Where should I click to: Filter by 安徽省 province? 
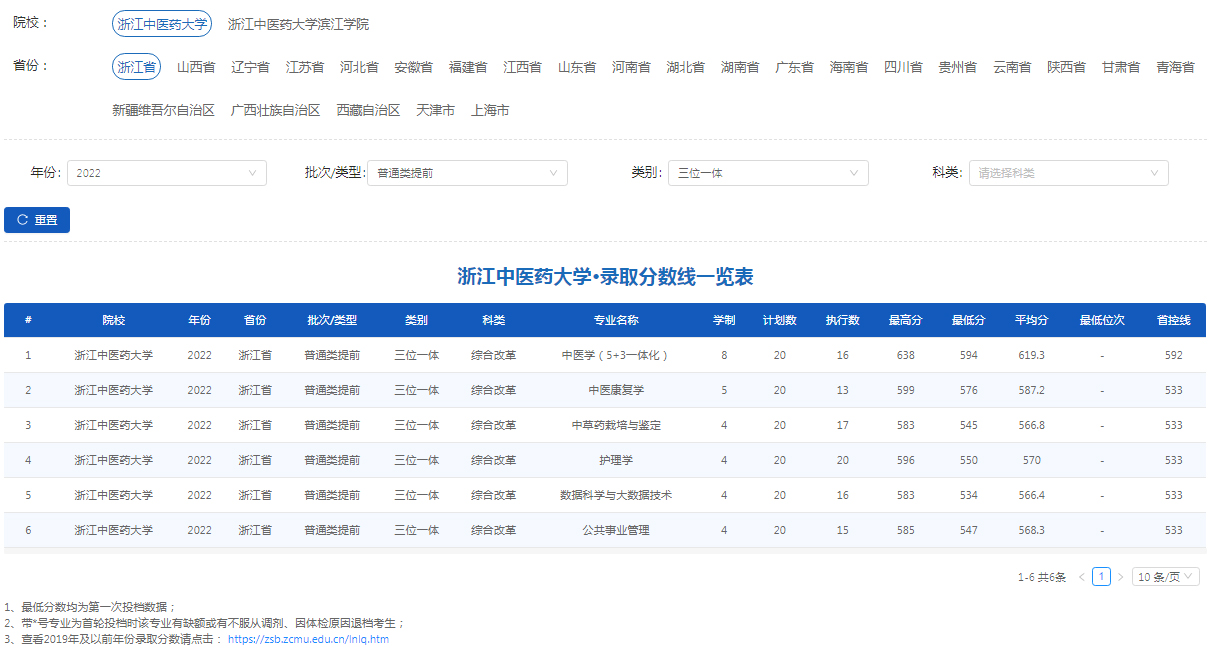click(413, 67)
